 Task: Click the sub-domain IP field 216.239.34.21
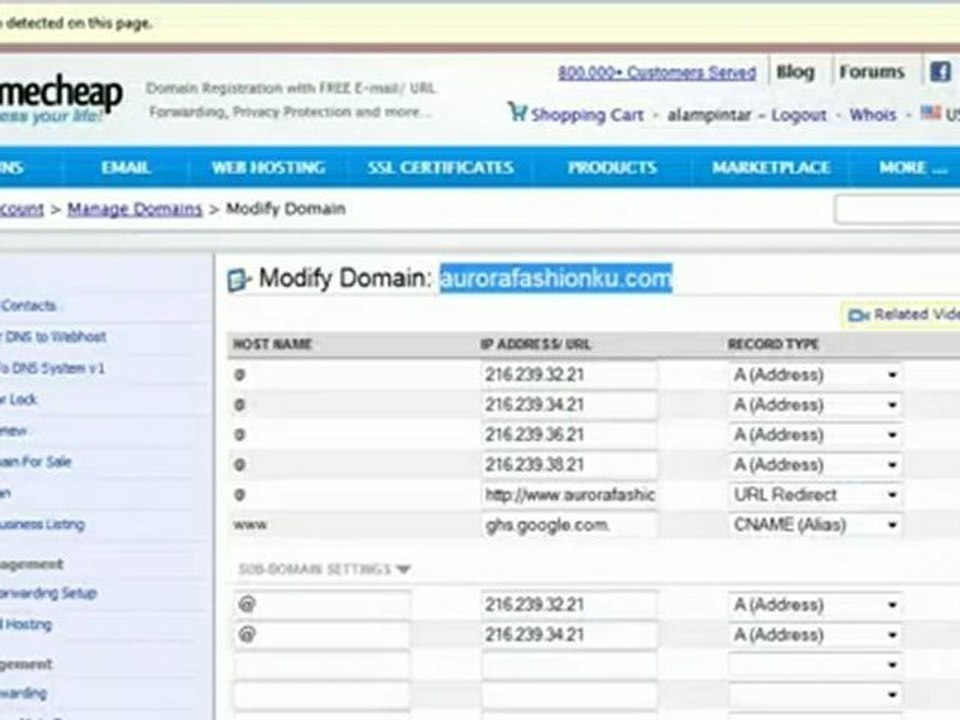[x=569, y=635]
